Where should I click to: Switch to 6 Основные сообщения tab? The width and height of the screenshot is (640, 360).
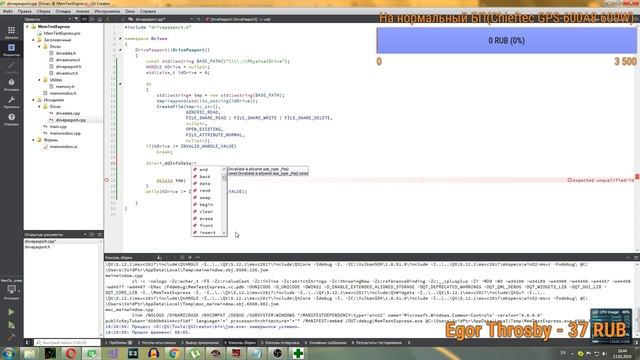pyautogui.click(x=326, y=343)
